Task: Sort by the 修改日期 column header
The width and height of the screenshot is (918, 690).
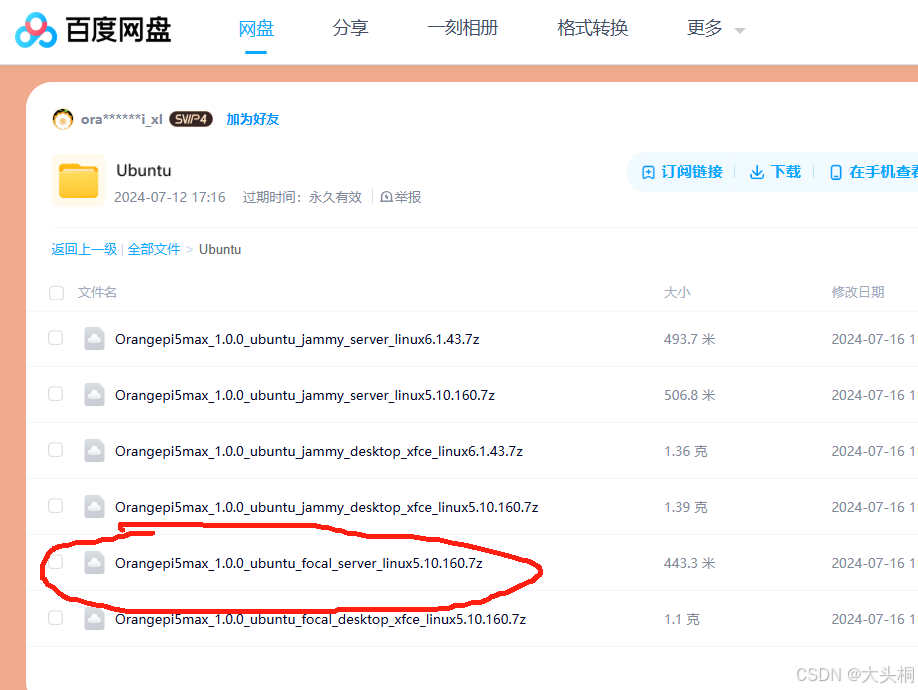Action: (x=858, y=292)
